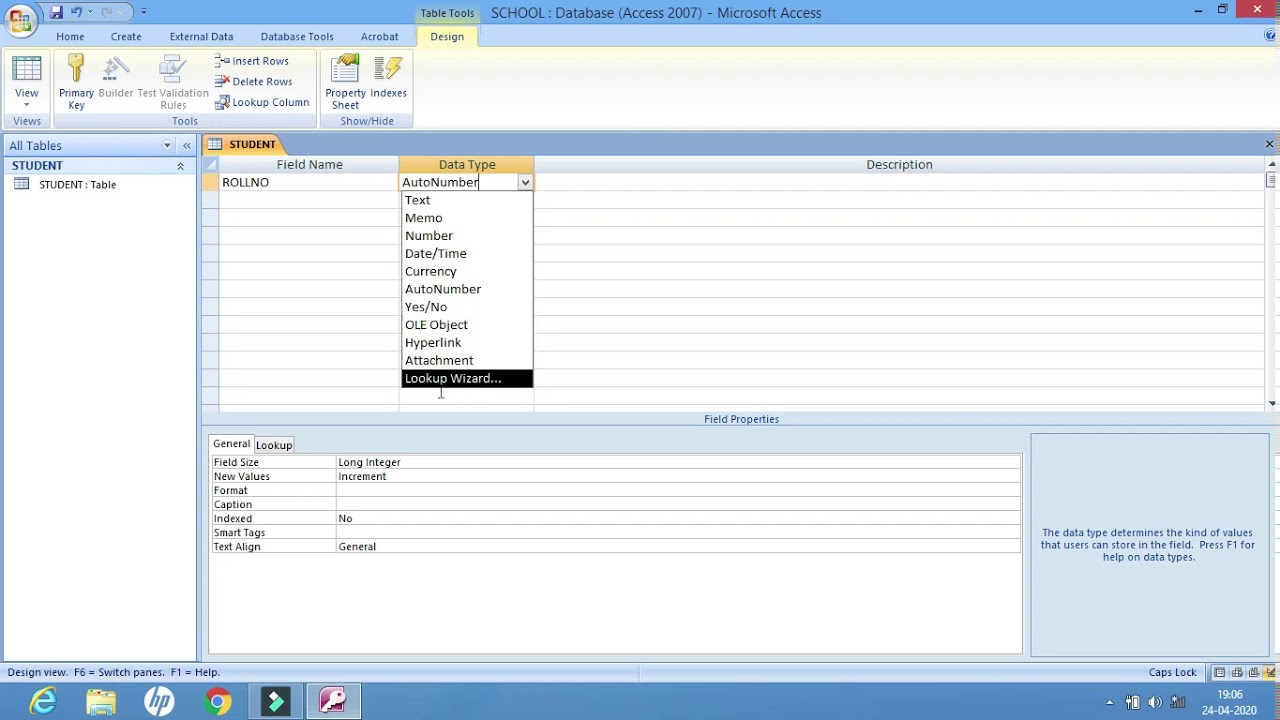Switch to Datasheet View from status bar
Screen dimensions: 1280x720
(x=1220, y=673)
